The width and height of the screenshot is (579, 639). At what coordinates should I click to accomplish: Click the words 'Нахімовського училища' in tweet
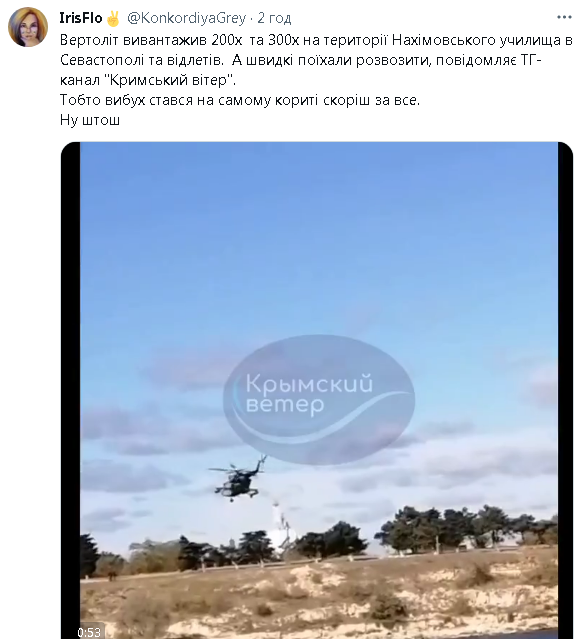[x=481, y=40]
